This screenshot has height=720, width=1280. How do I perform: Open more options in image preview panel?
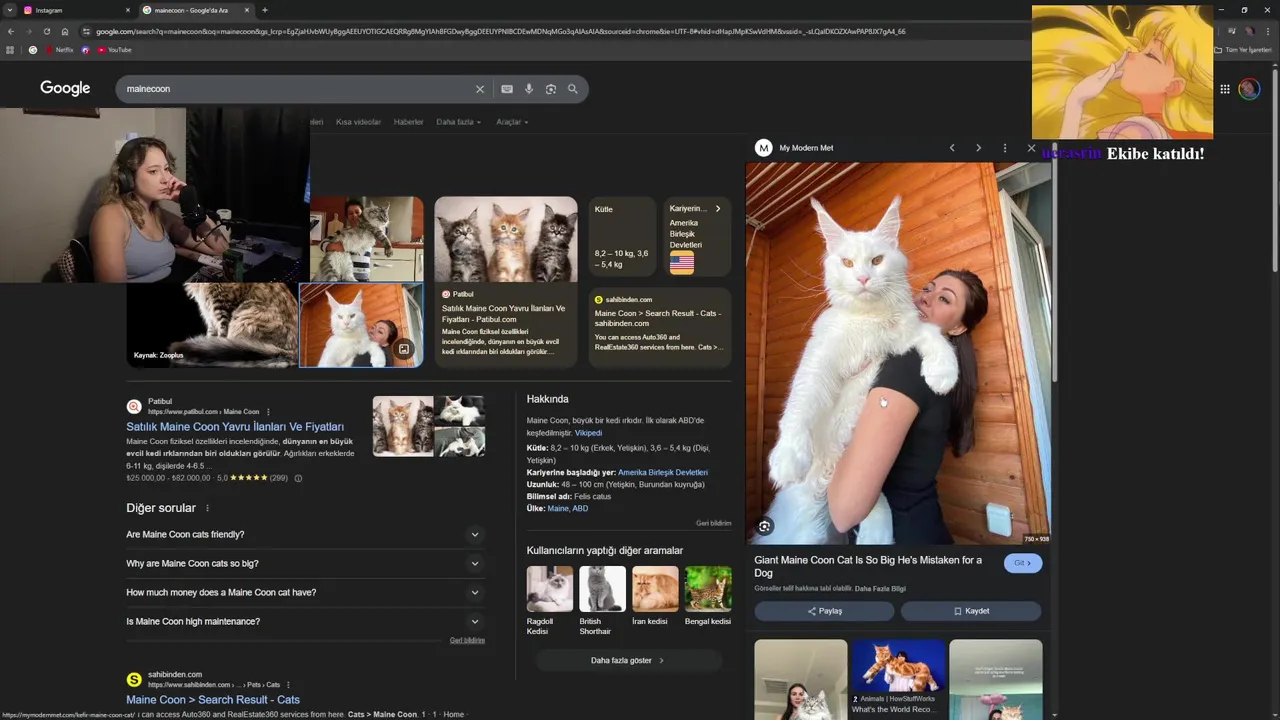1005,148
